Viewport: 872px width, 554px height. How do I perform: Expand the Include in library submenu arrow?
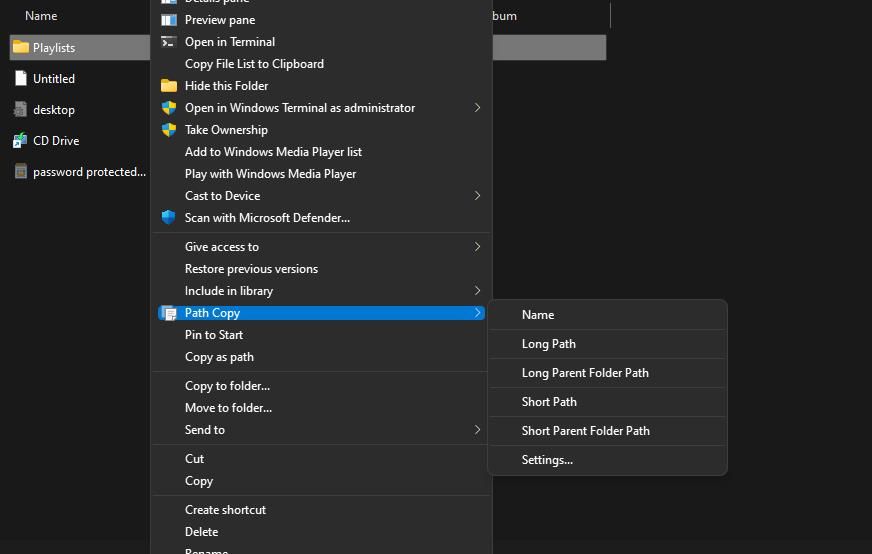pyautogui.click(x=477, y=290)
